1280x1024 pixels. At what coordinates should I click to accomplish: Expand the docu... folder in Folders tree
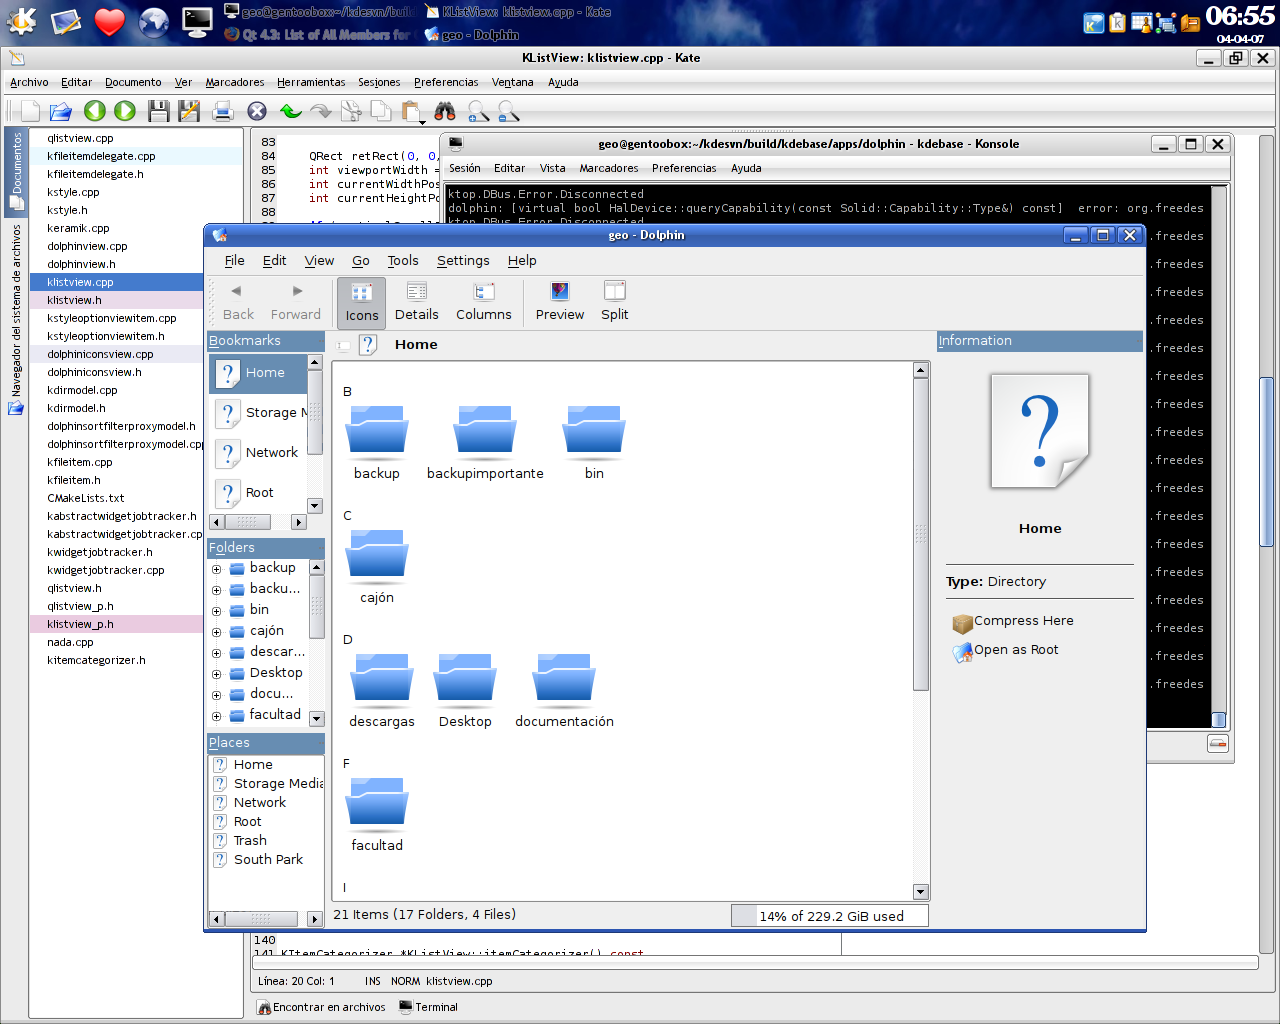(216, 695)
